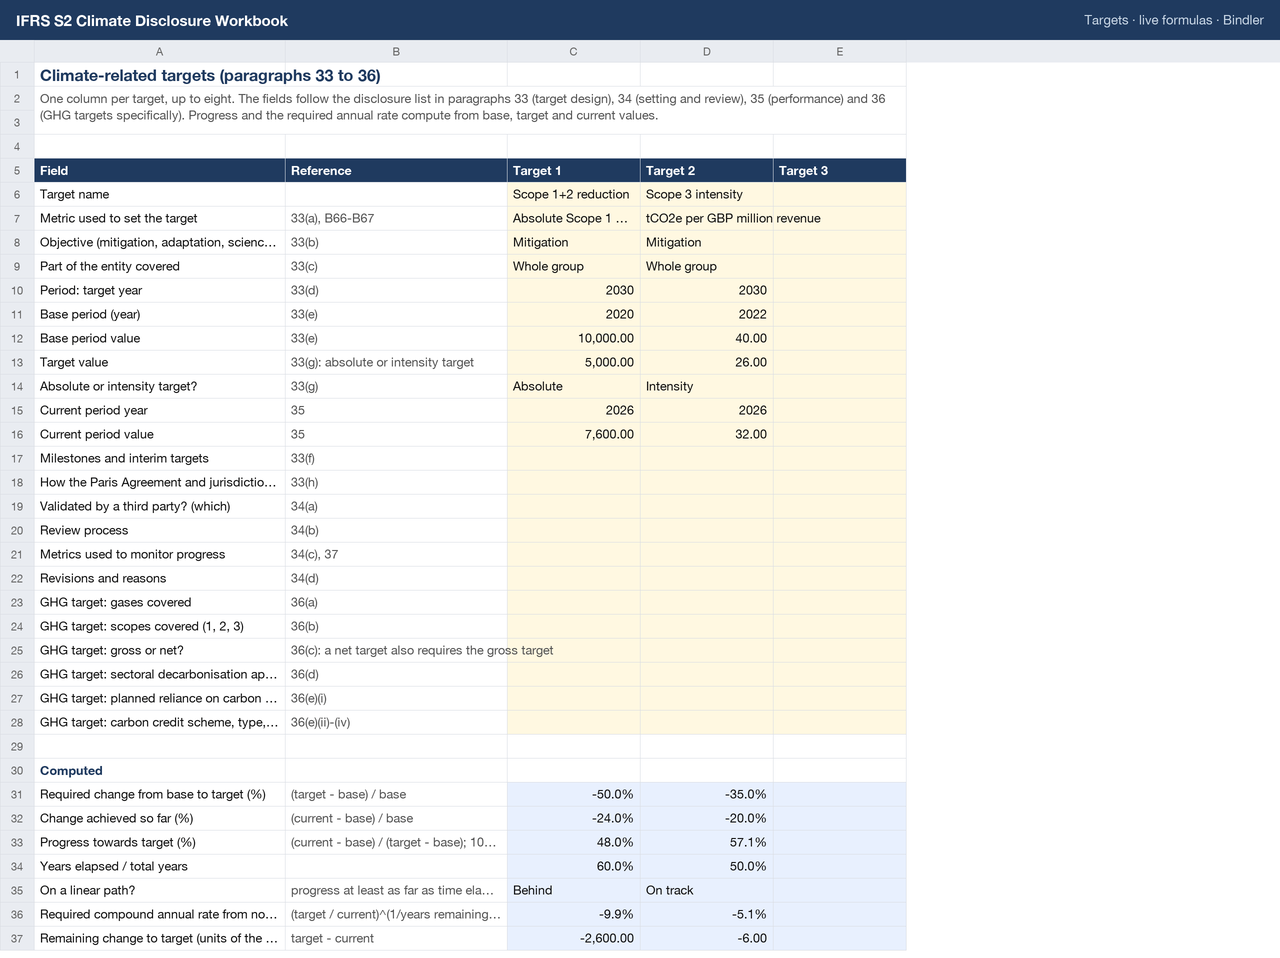This screenshot has height=958, width=1280.
Task: Click the 'Milestones and interim targets' label
Action: (x=124, y=459)
